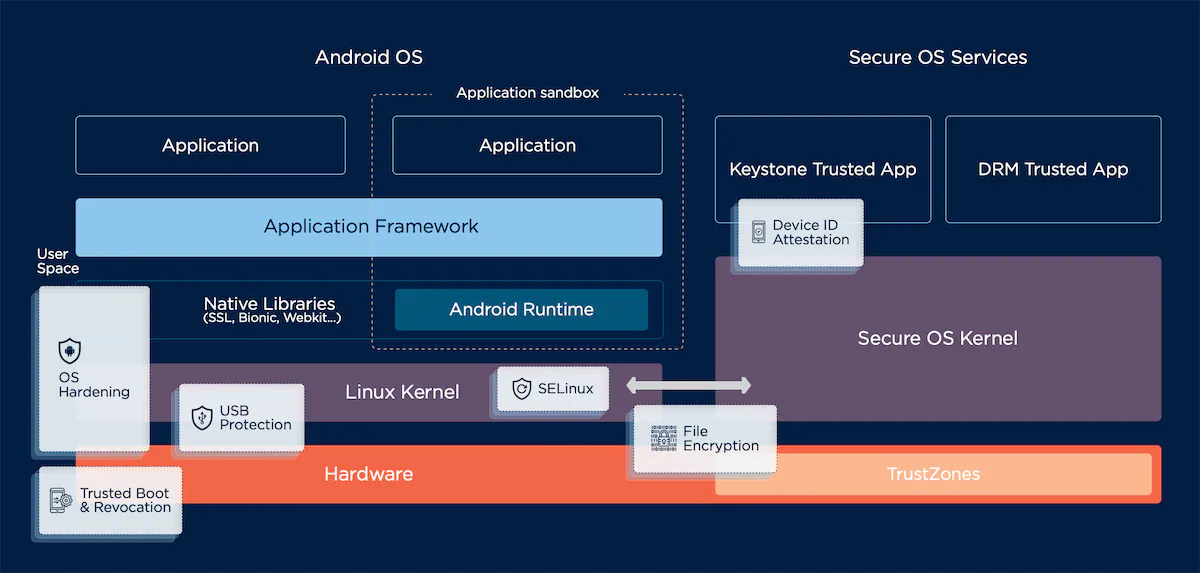Screen dimensions: 1200x573
Task: Click the USB shield icon
Action: click(x=202, y=417)
